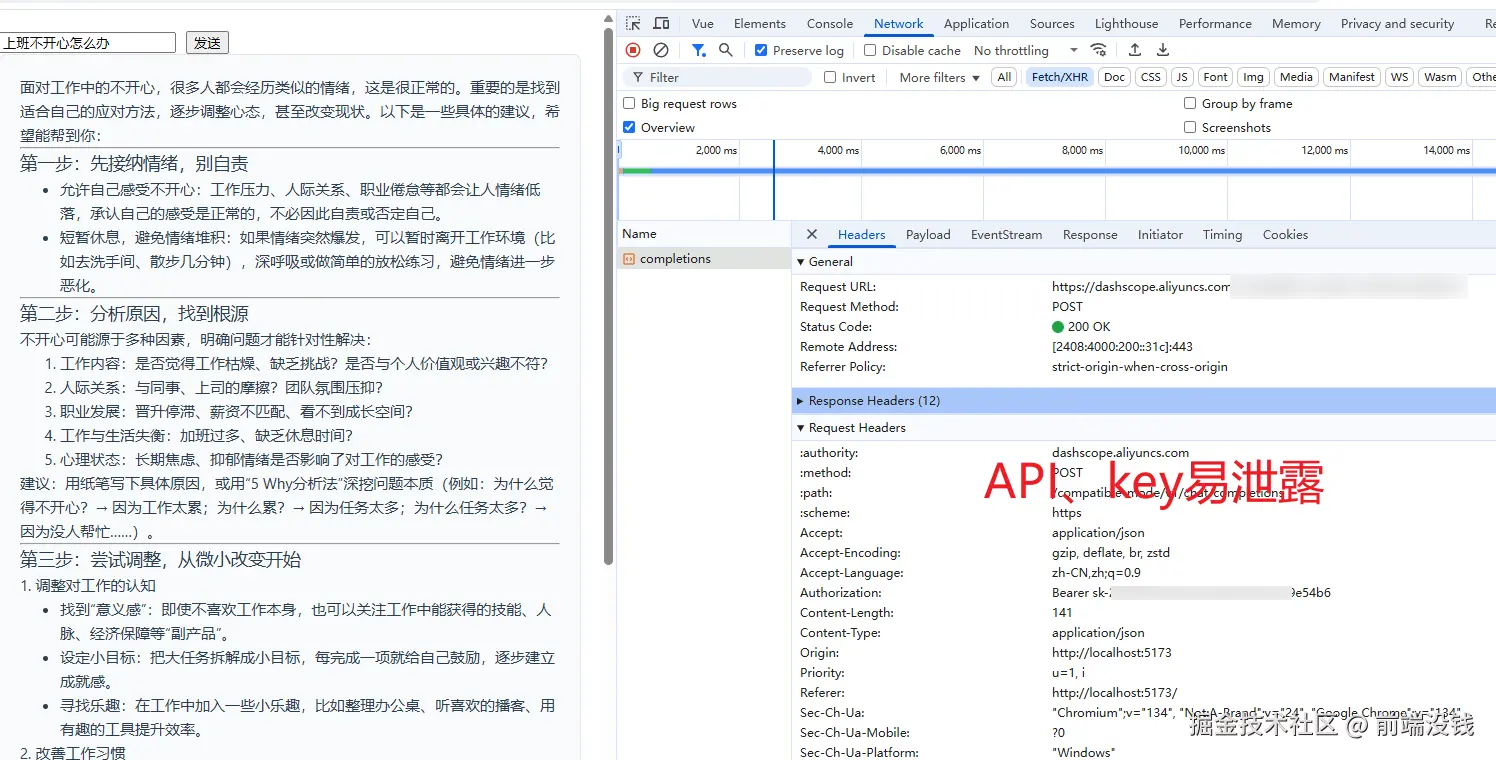Focus the question text input field
The height and width of the screenshot is (760, 1496).
(x=88, y=43)
